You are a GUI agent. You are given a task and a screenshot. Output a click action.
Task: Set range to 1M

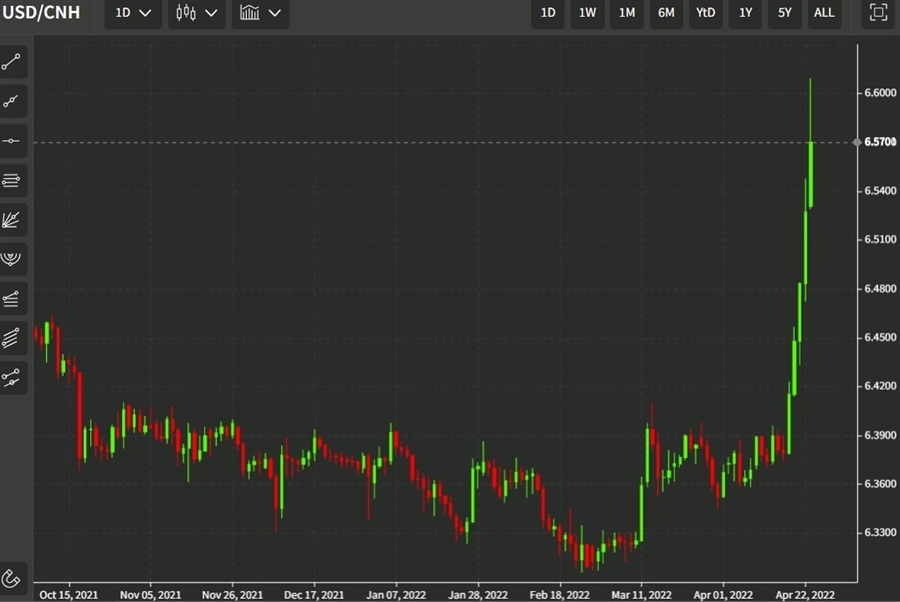[627, 13]
